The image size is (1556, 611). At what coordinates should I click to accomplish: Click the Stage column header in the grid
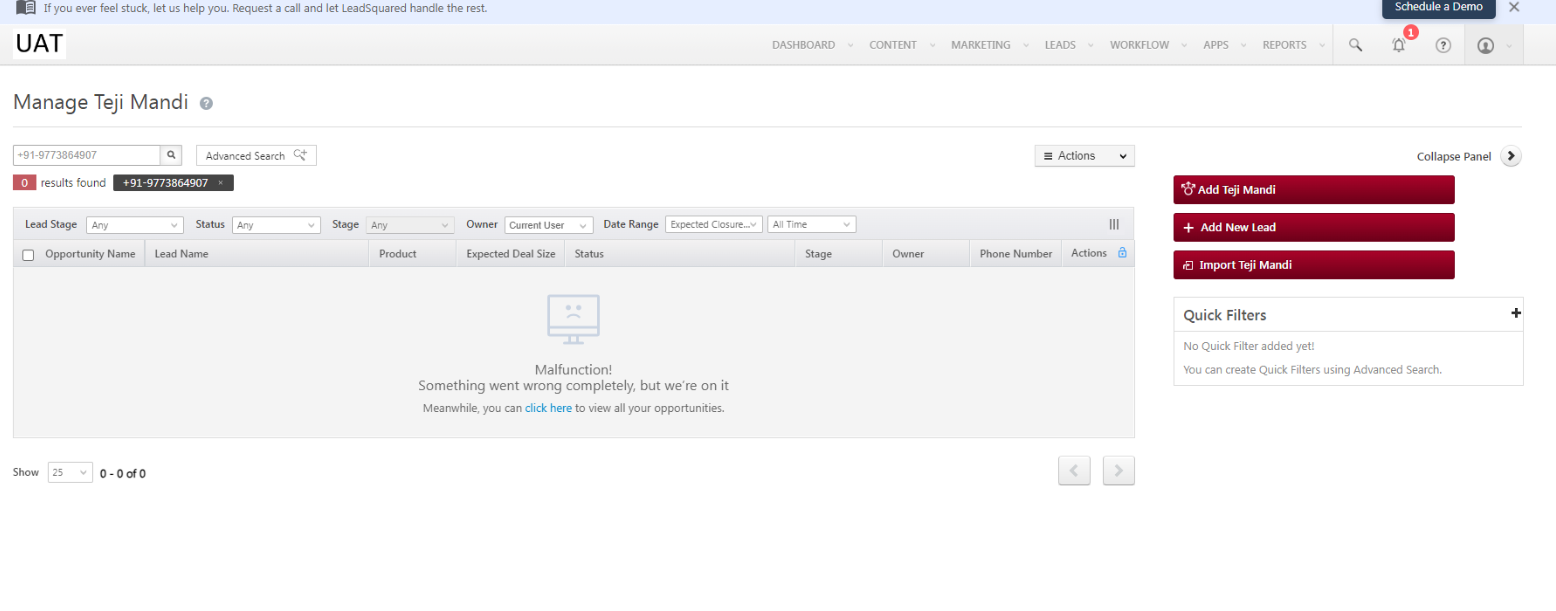point(818,254)
